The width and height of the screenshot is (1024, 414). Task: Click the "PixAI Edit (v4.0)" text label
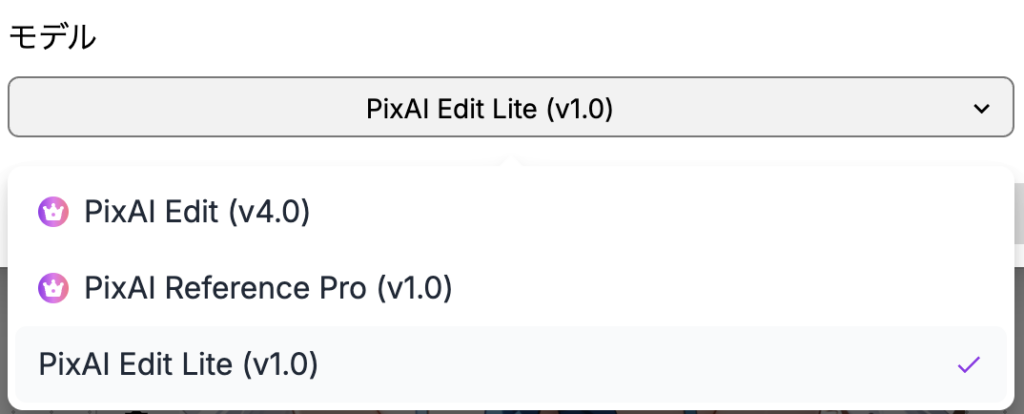pos(197,212)
